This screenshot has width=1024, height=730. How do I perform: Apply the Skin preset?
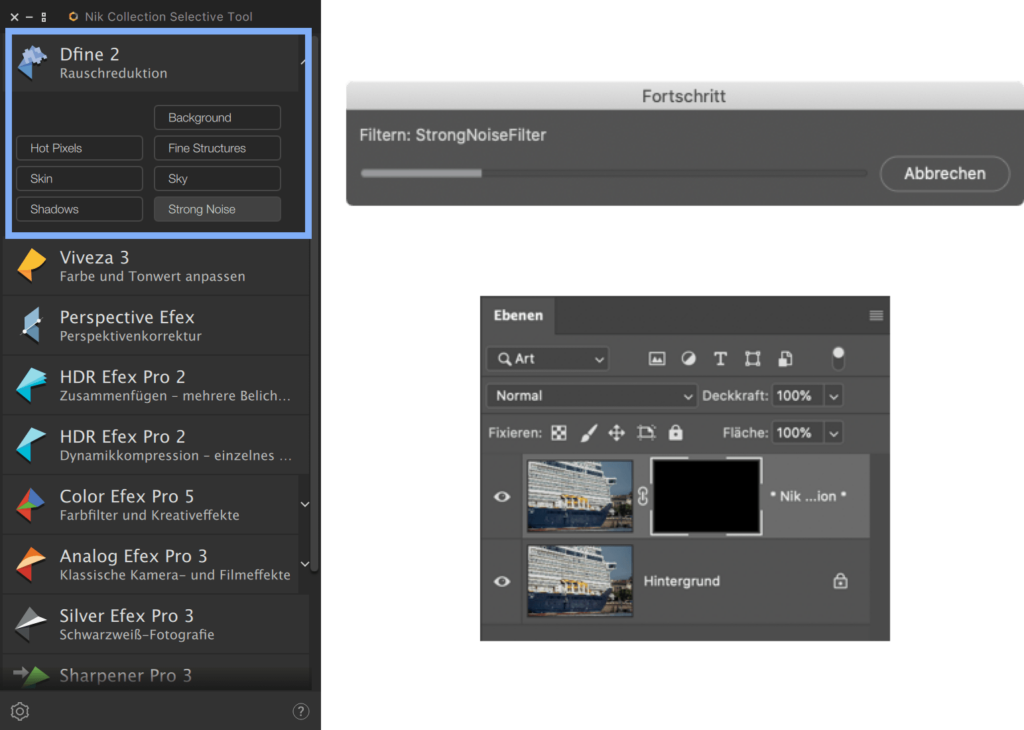pos(80,178)
